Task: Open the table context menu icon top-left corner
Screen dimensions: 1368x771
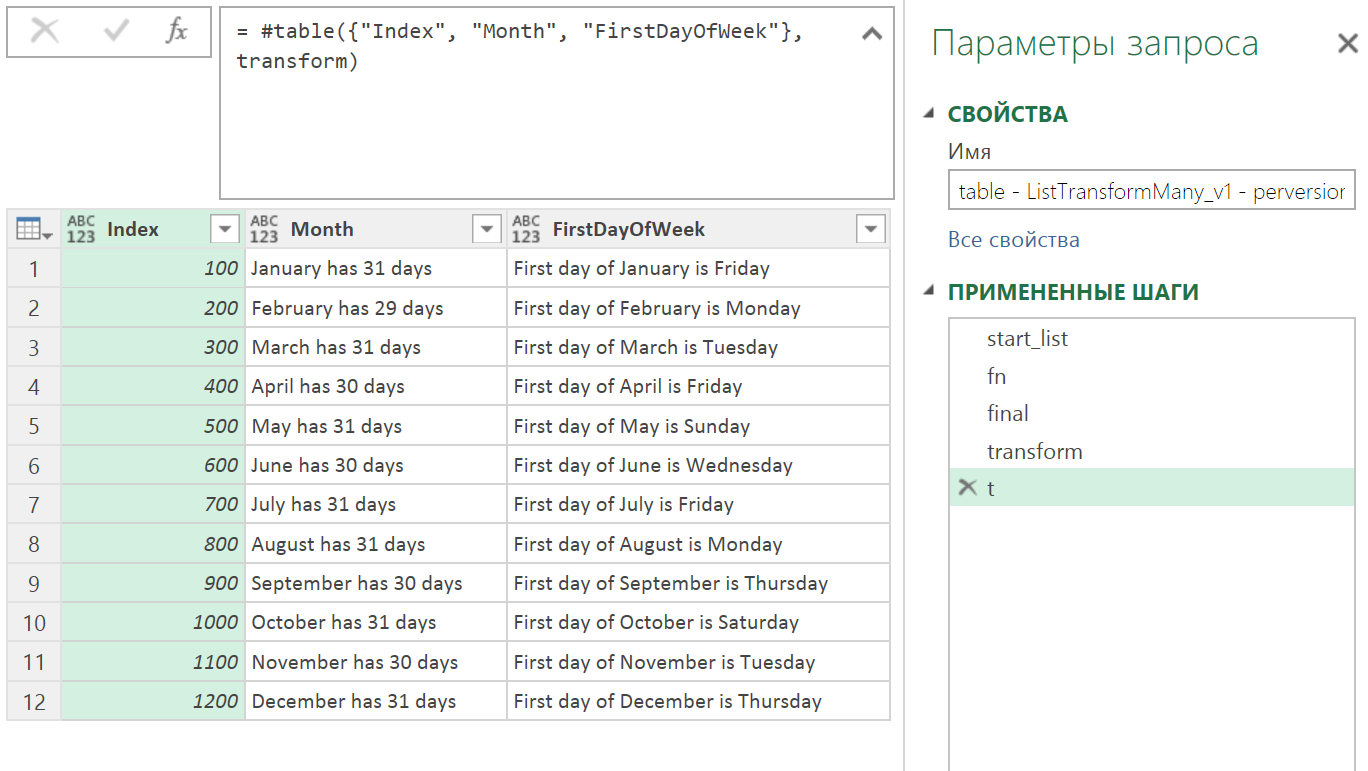Action: (32, 228)
